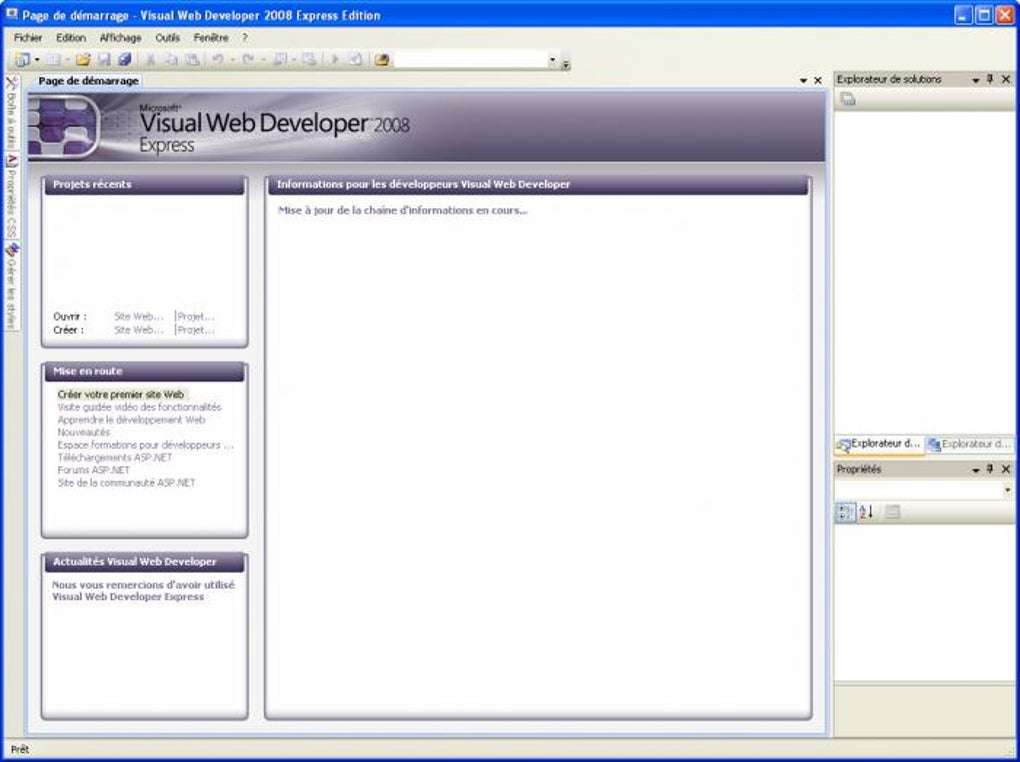Open the Redo history dropdown arrow
The image size is (1020, 762).
click(263, 60)
